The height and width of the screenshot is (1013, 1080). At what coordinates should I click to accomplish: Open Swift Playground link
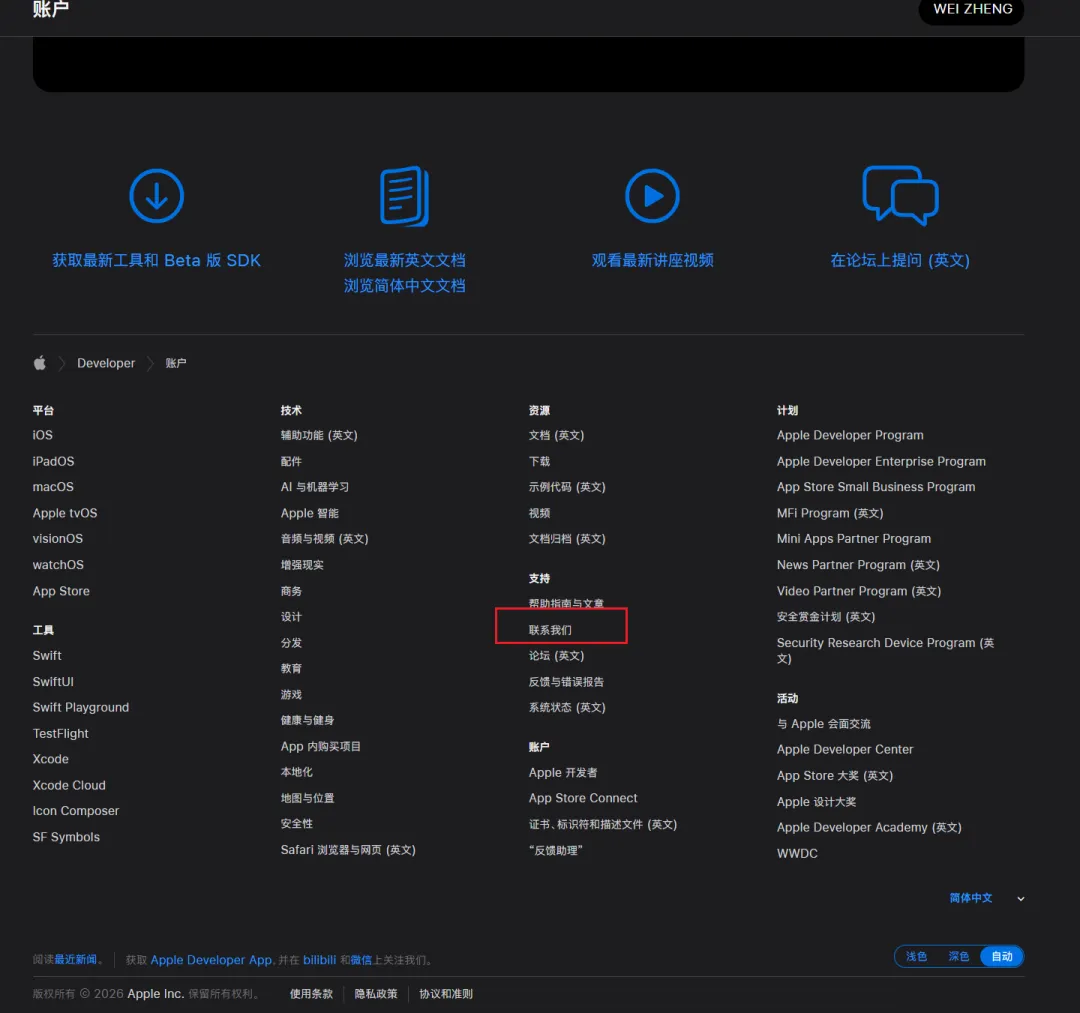click(x=81, y=707)
